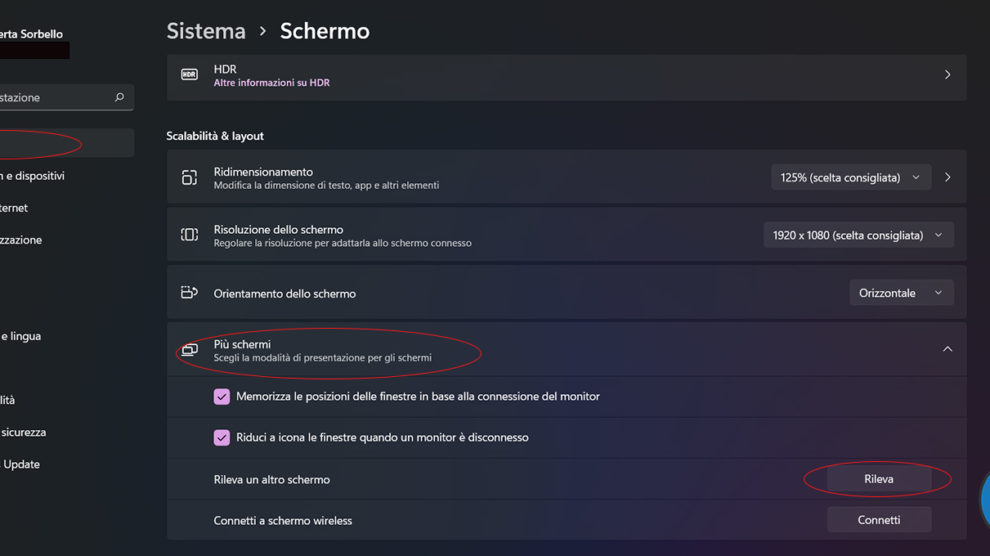Click the Risoluzione dello schermo icon
Image resolution: width=990 pixels, height=556 pixels.
pyautogui.click(x=189, y=235)
